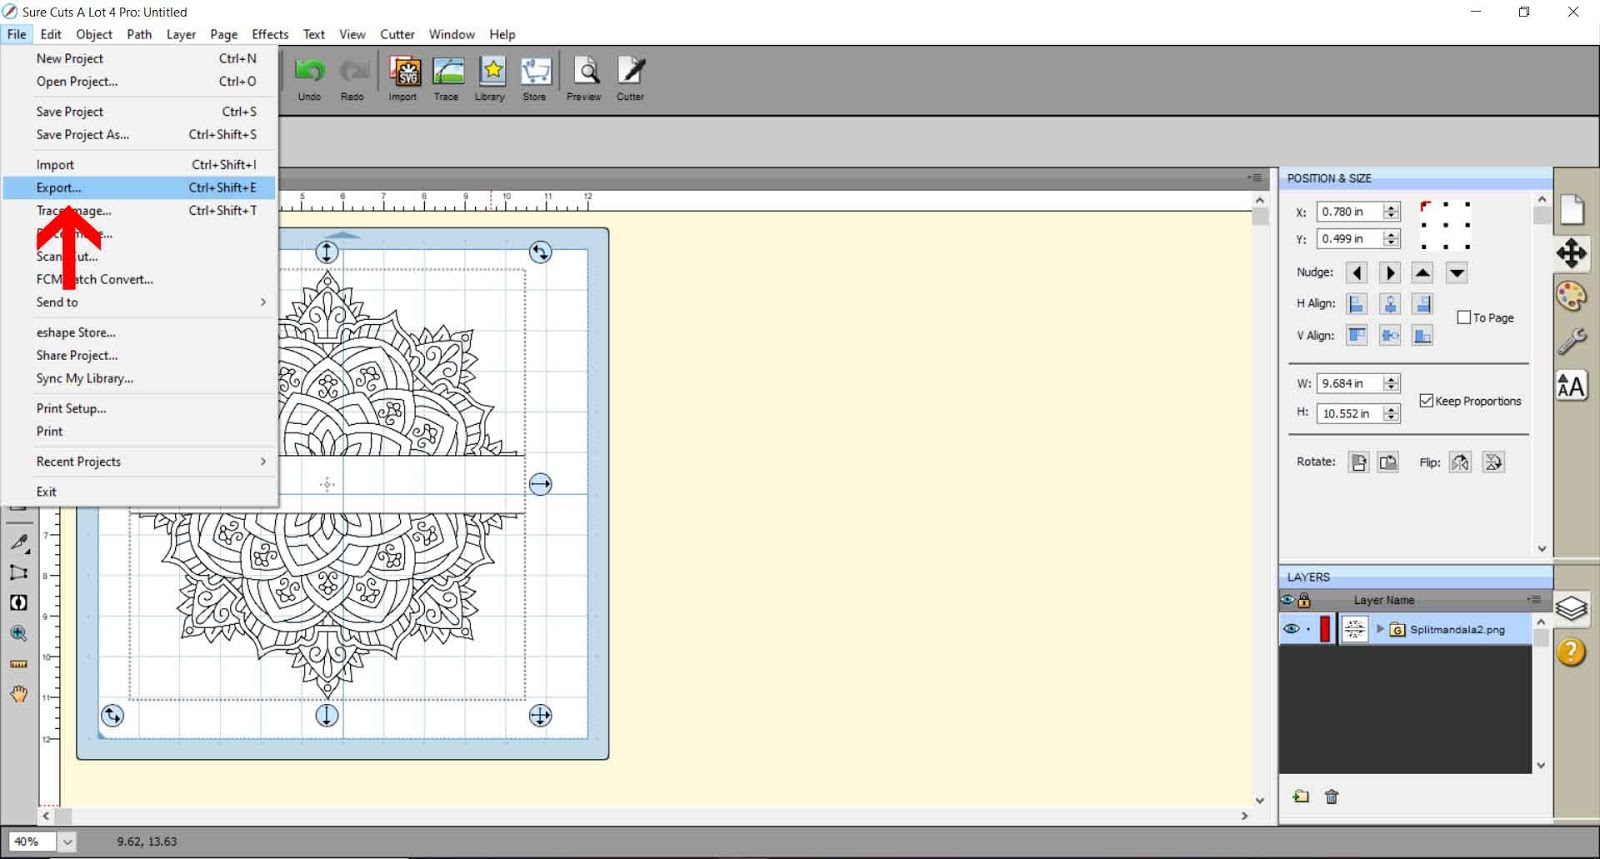Open the Cutter menu in menu bar
This screenshot has width=1600, height=859.
[x=397, y=34]
